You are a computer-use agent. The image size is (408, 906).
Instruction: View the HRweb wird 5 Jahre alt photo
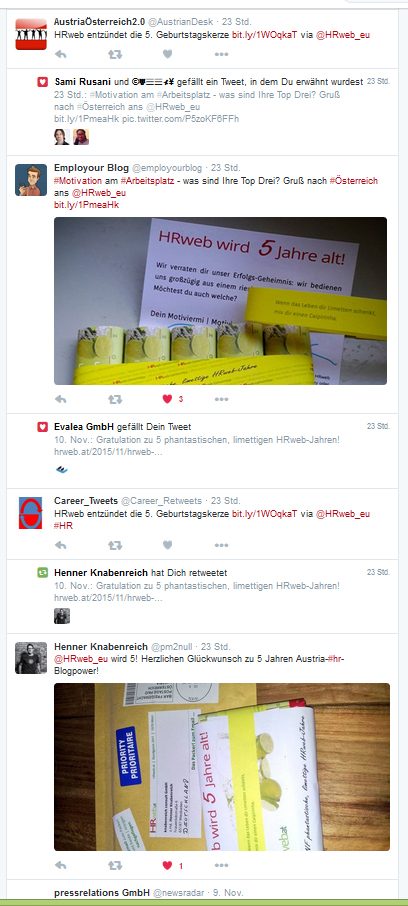(x=220, y=300)
